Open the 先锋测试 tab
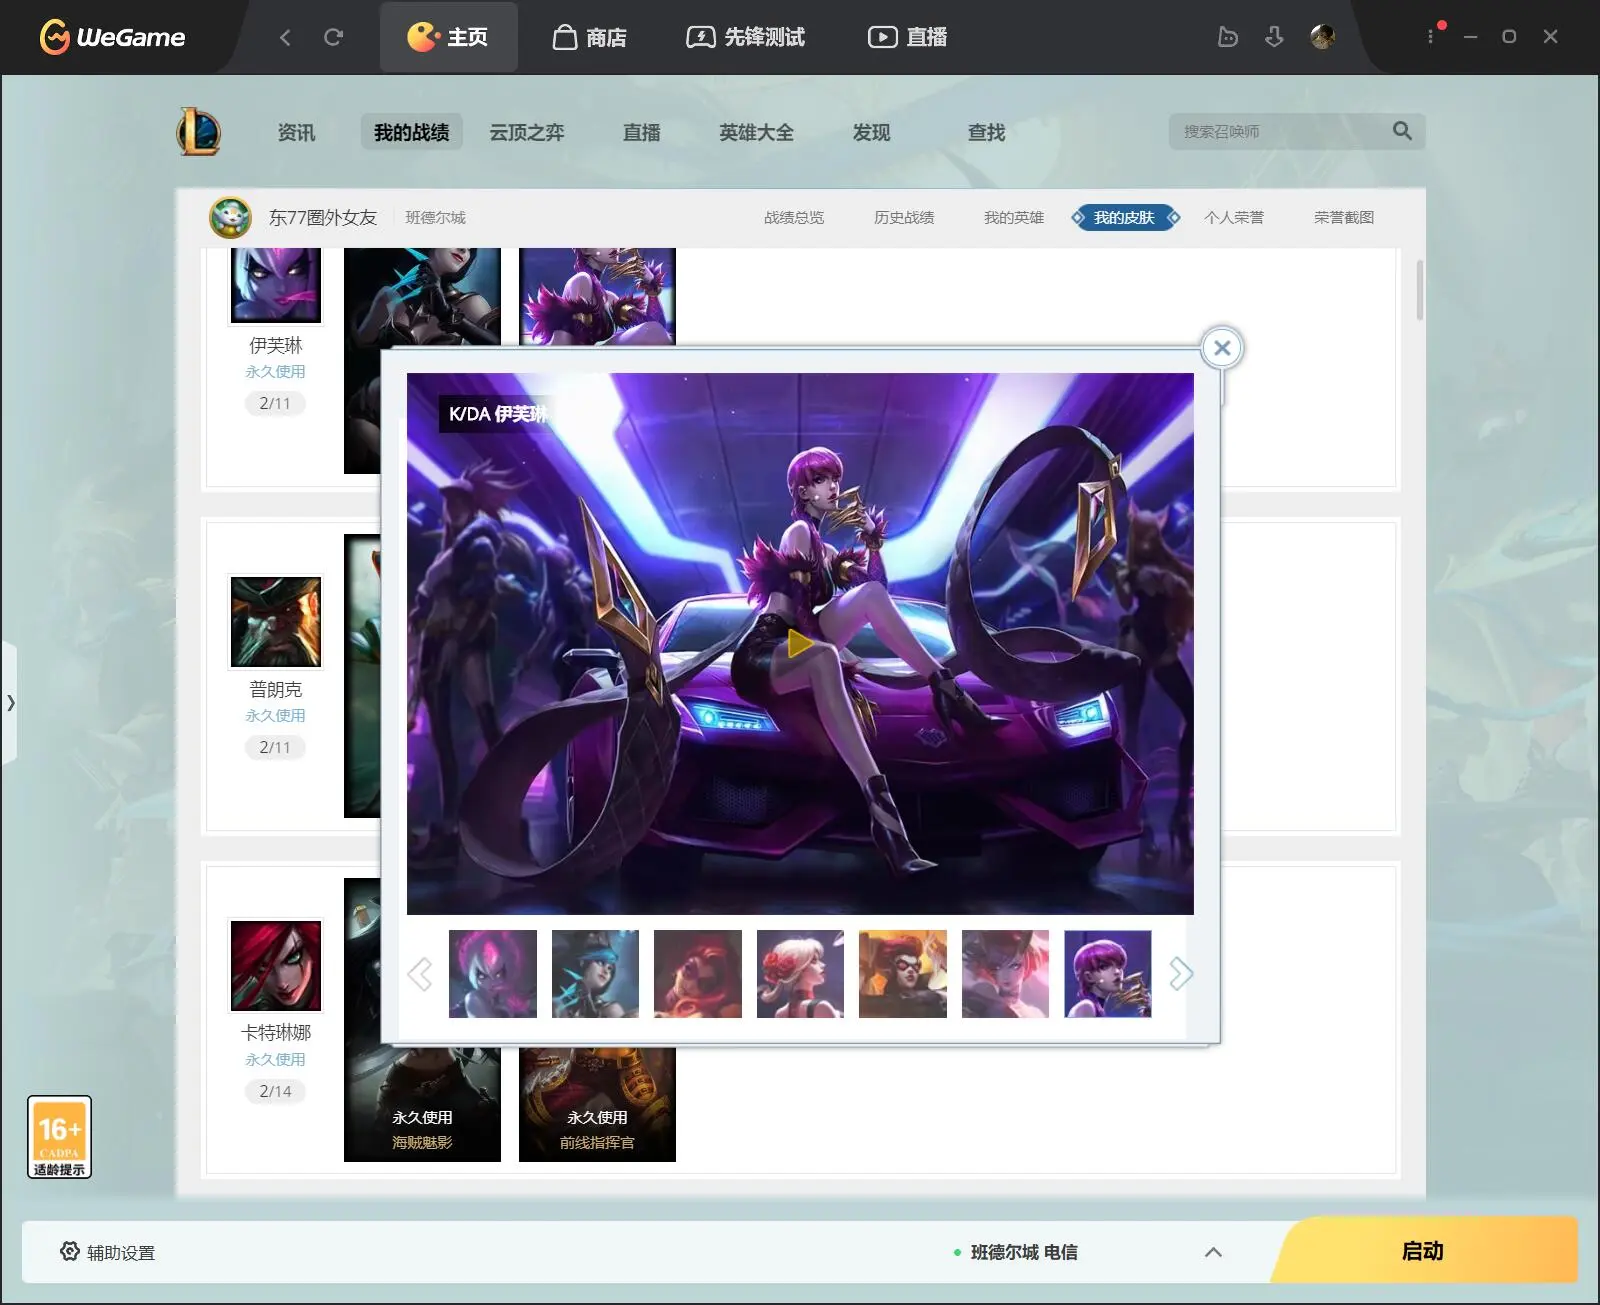Screen dimensions: 1600x1305 (x=746, y=37)
